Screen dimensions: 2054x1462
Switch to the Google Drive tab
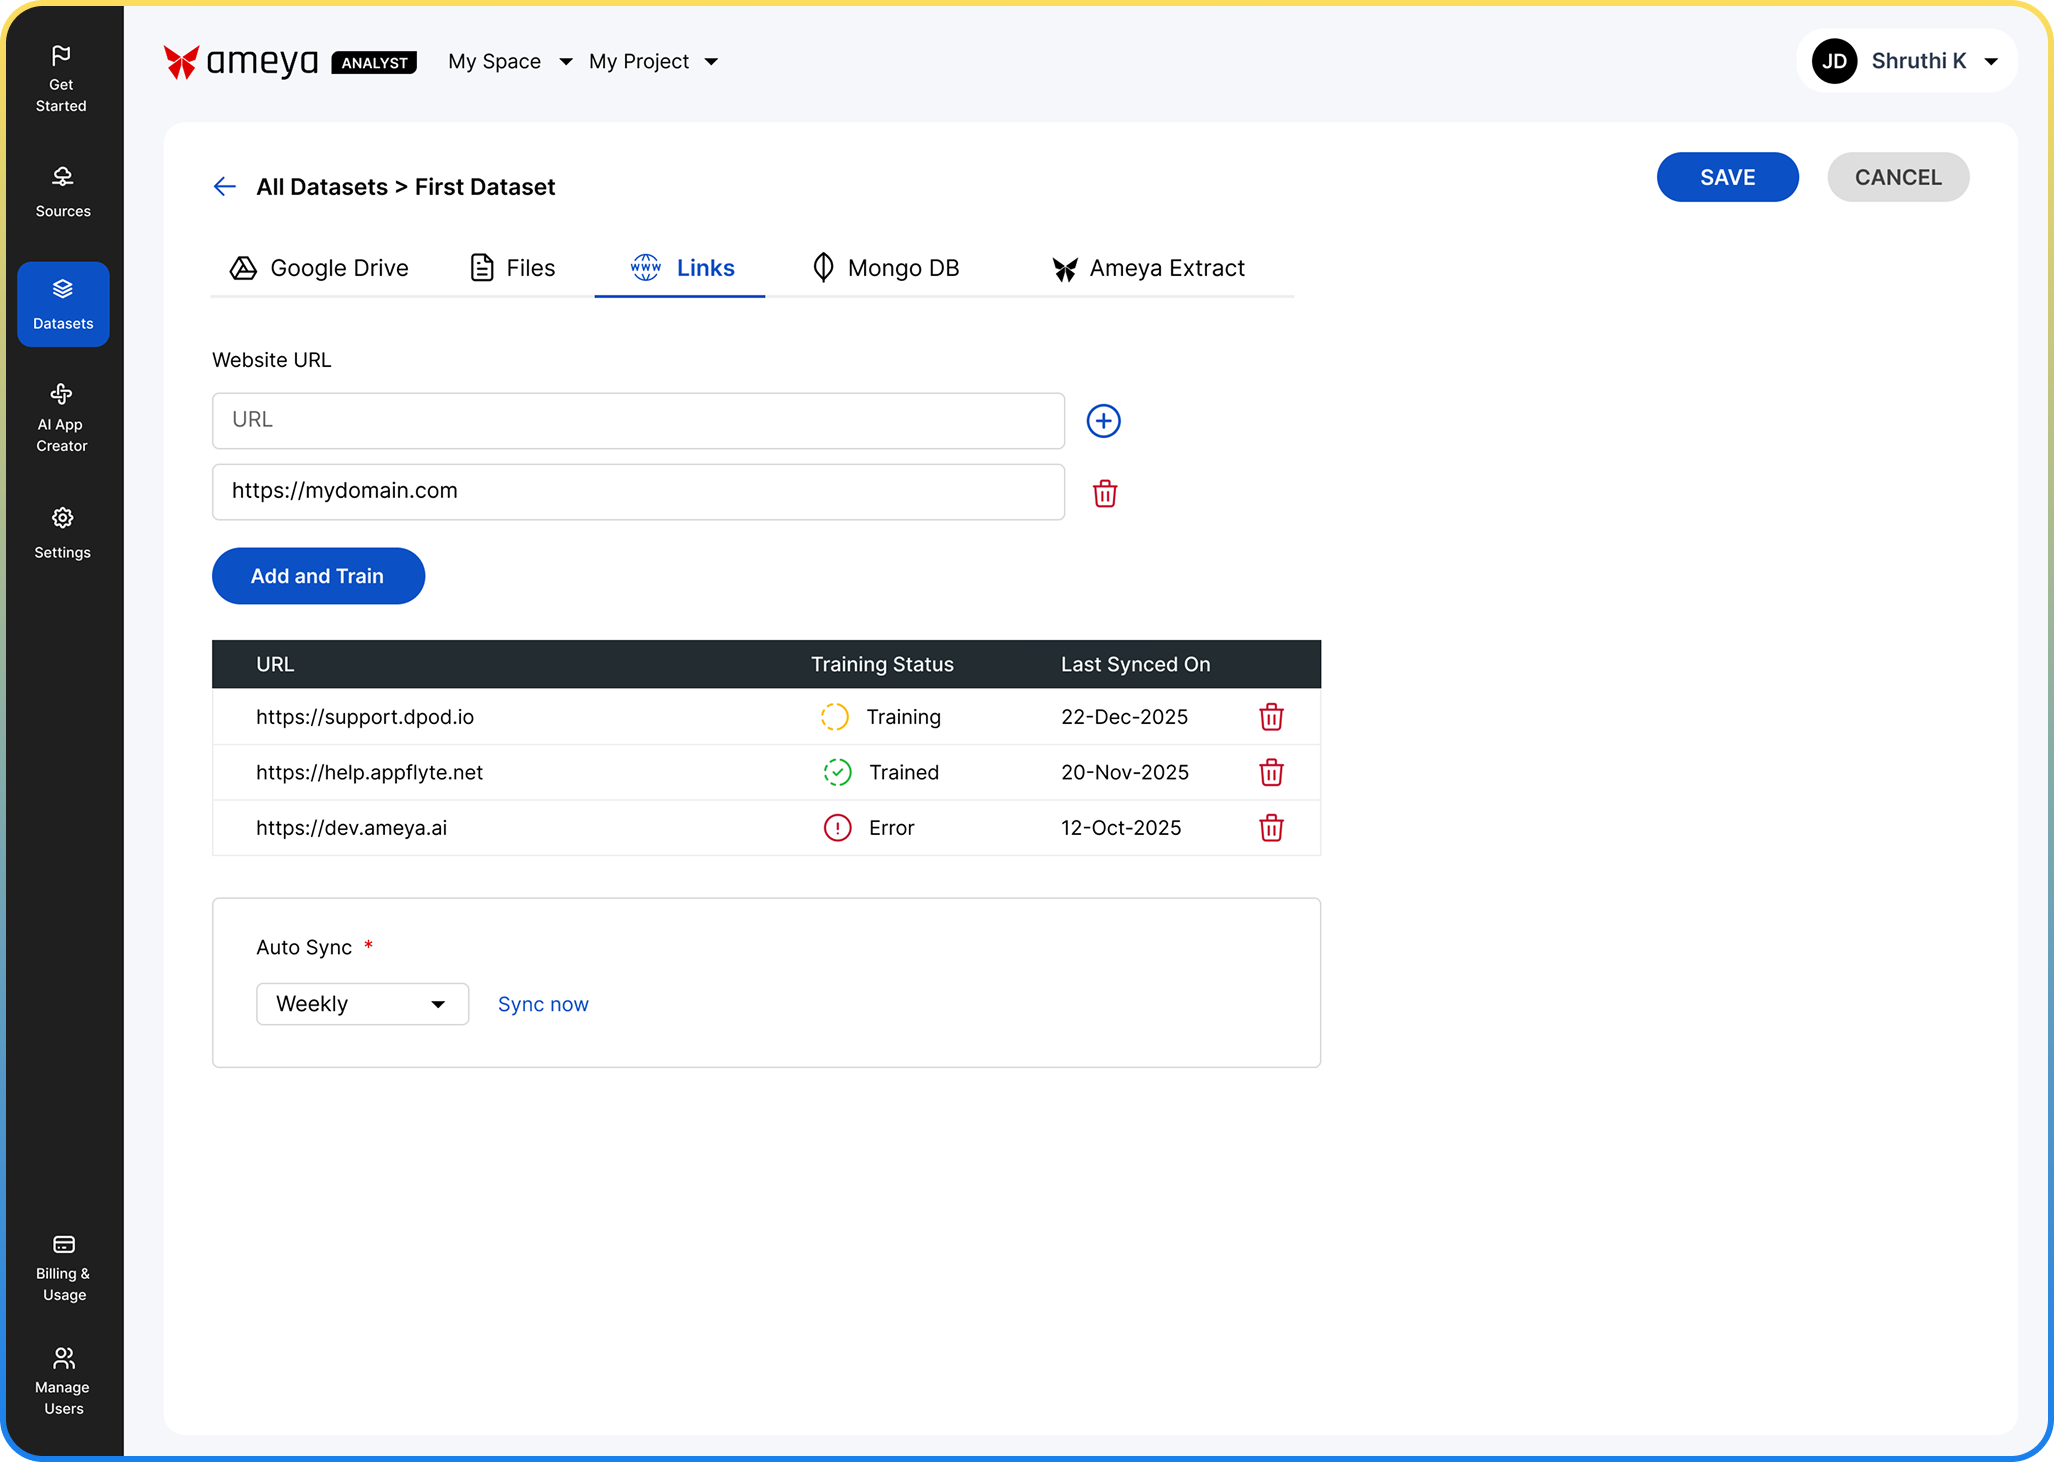pos(320,268)
